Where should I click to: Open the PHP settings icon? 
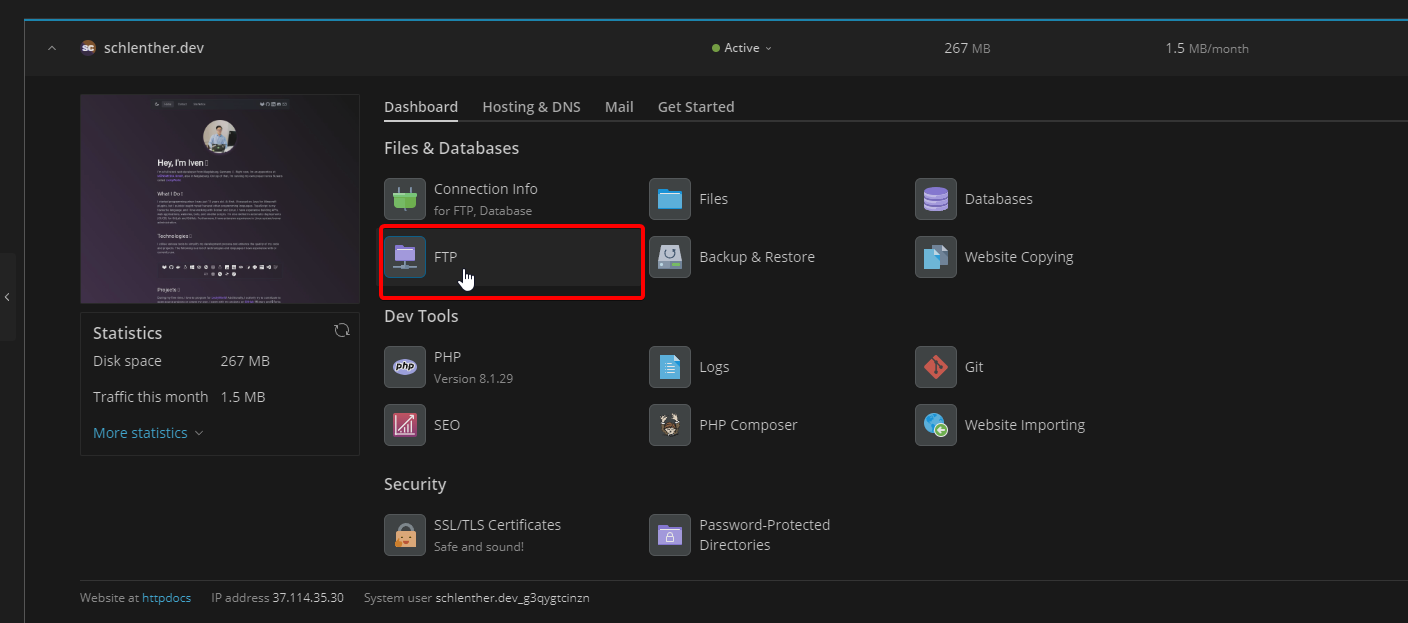pos(405,367)
